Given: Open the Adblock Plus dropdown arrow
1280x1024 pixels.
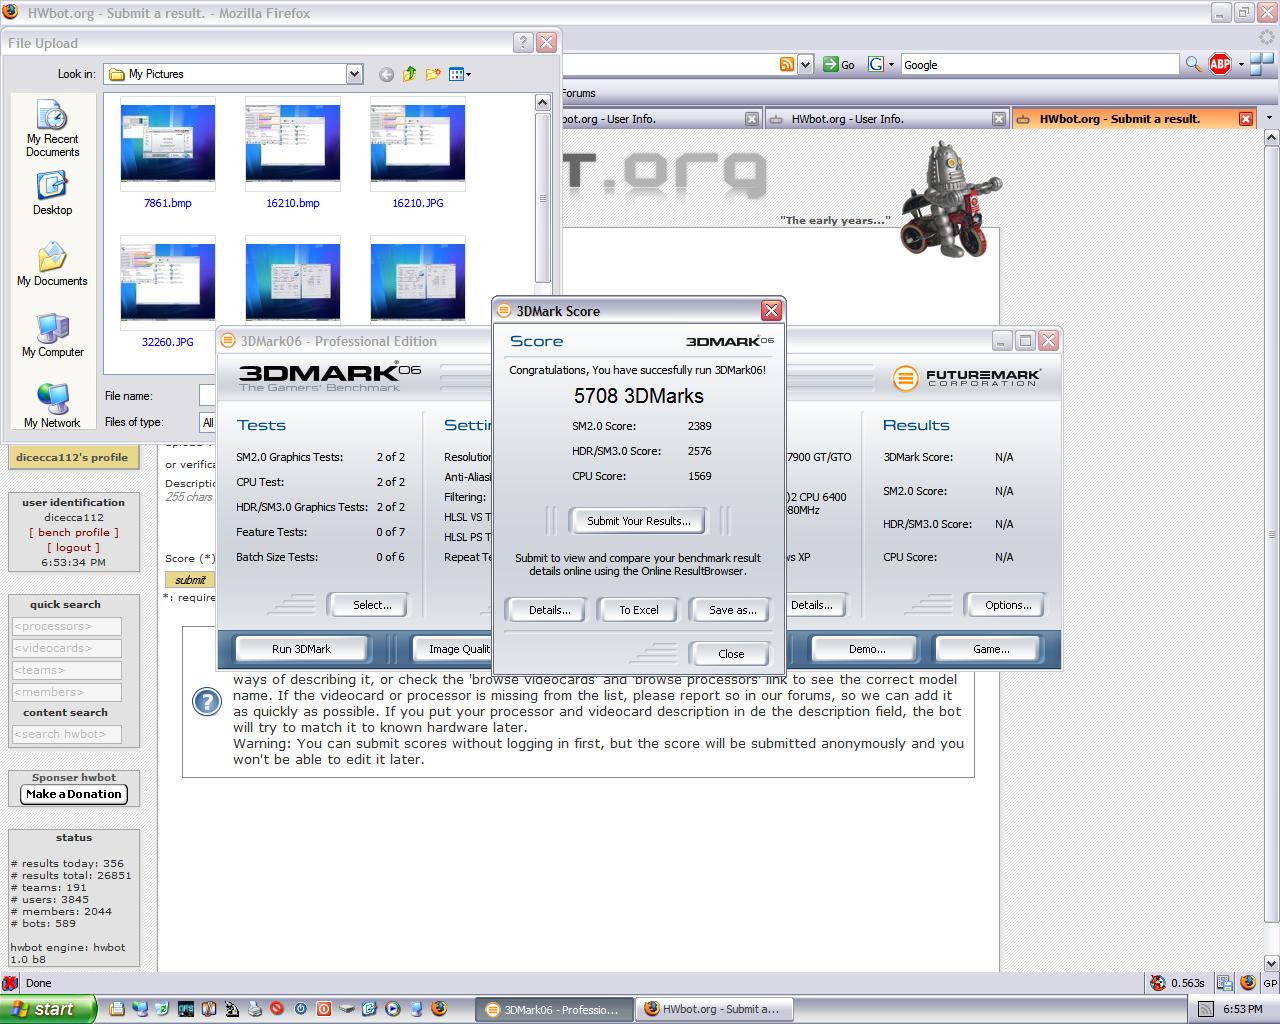Looking at the screenshot, I should pos(1241,64).
